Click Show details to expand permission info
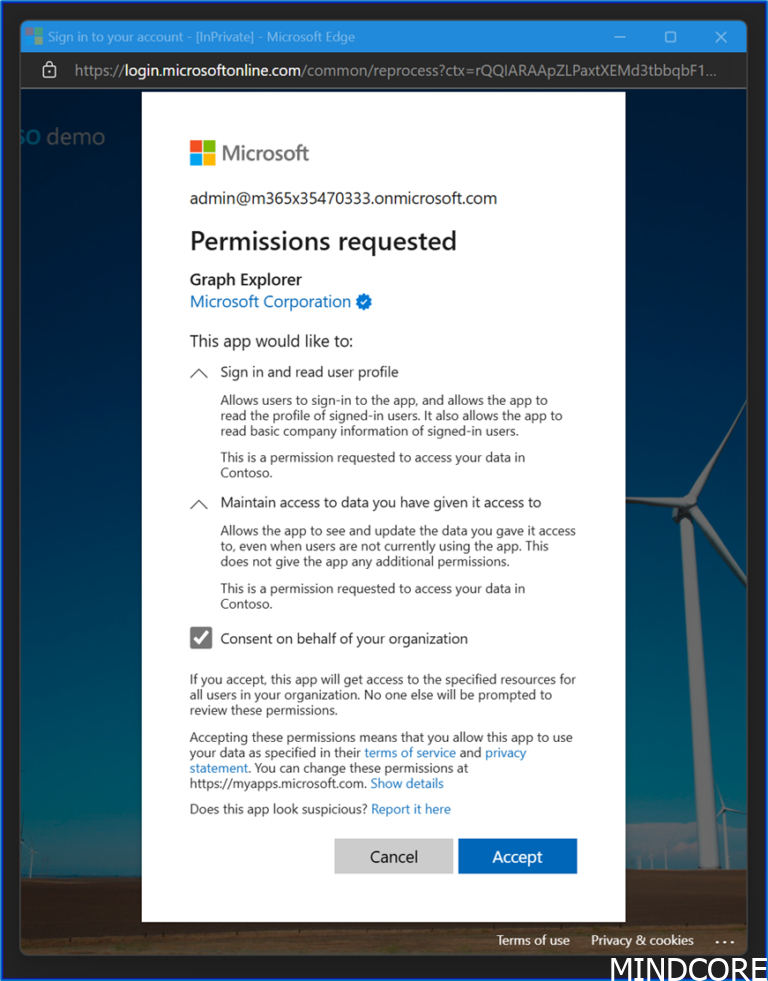 [407, 783]
